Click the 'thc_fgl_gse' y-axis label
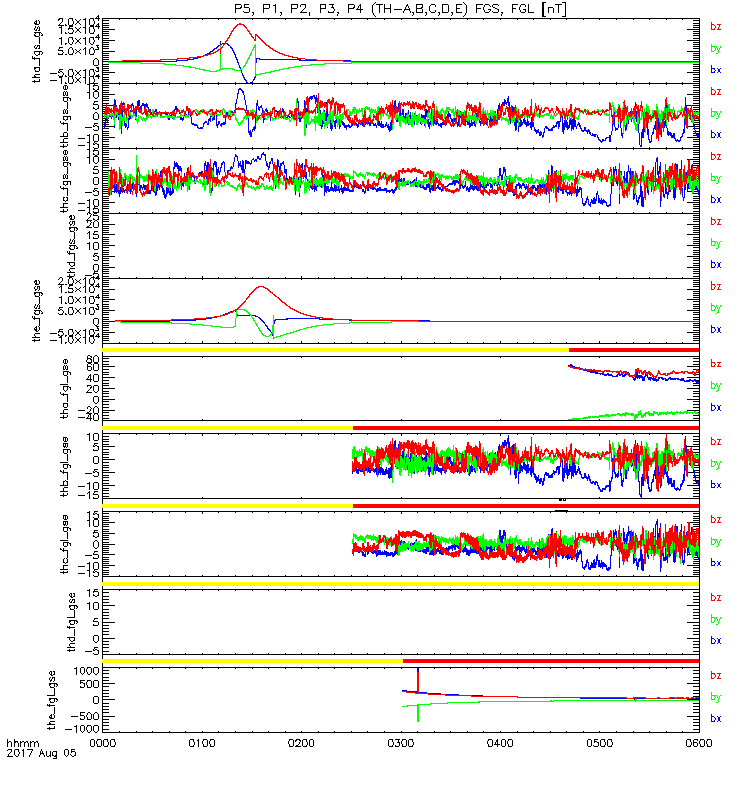 tap(65, 544)
